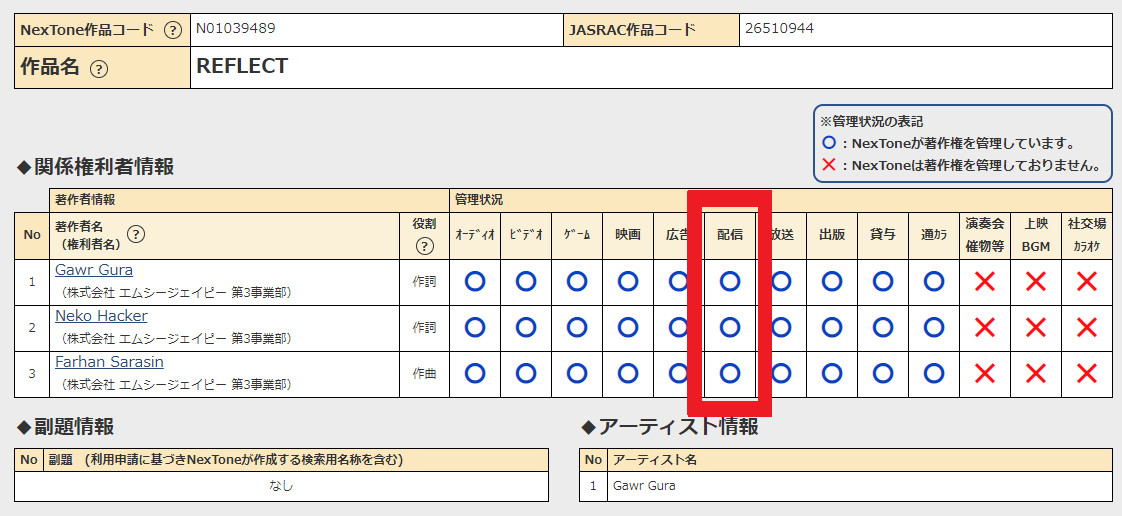Click the help icon beside NexTone作品コード
This screenshot has width=1122, height=516.
[173, 30]
